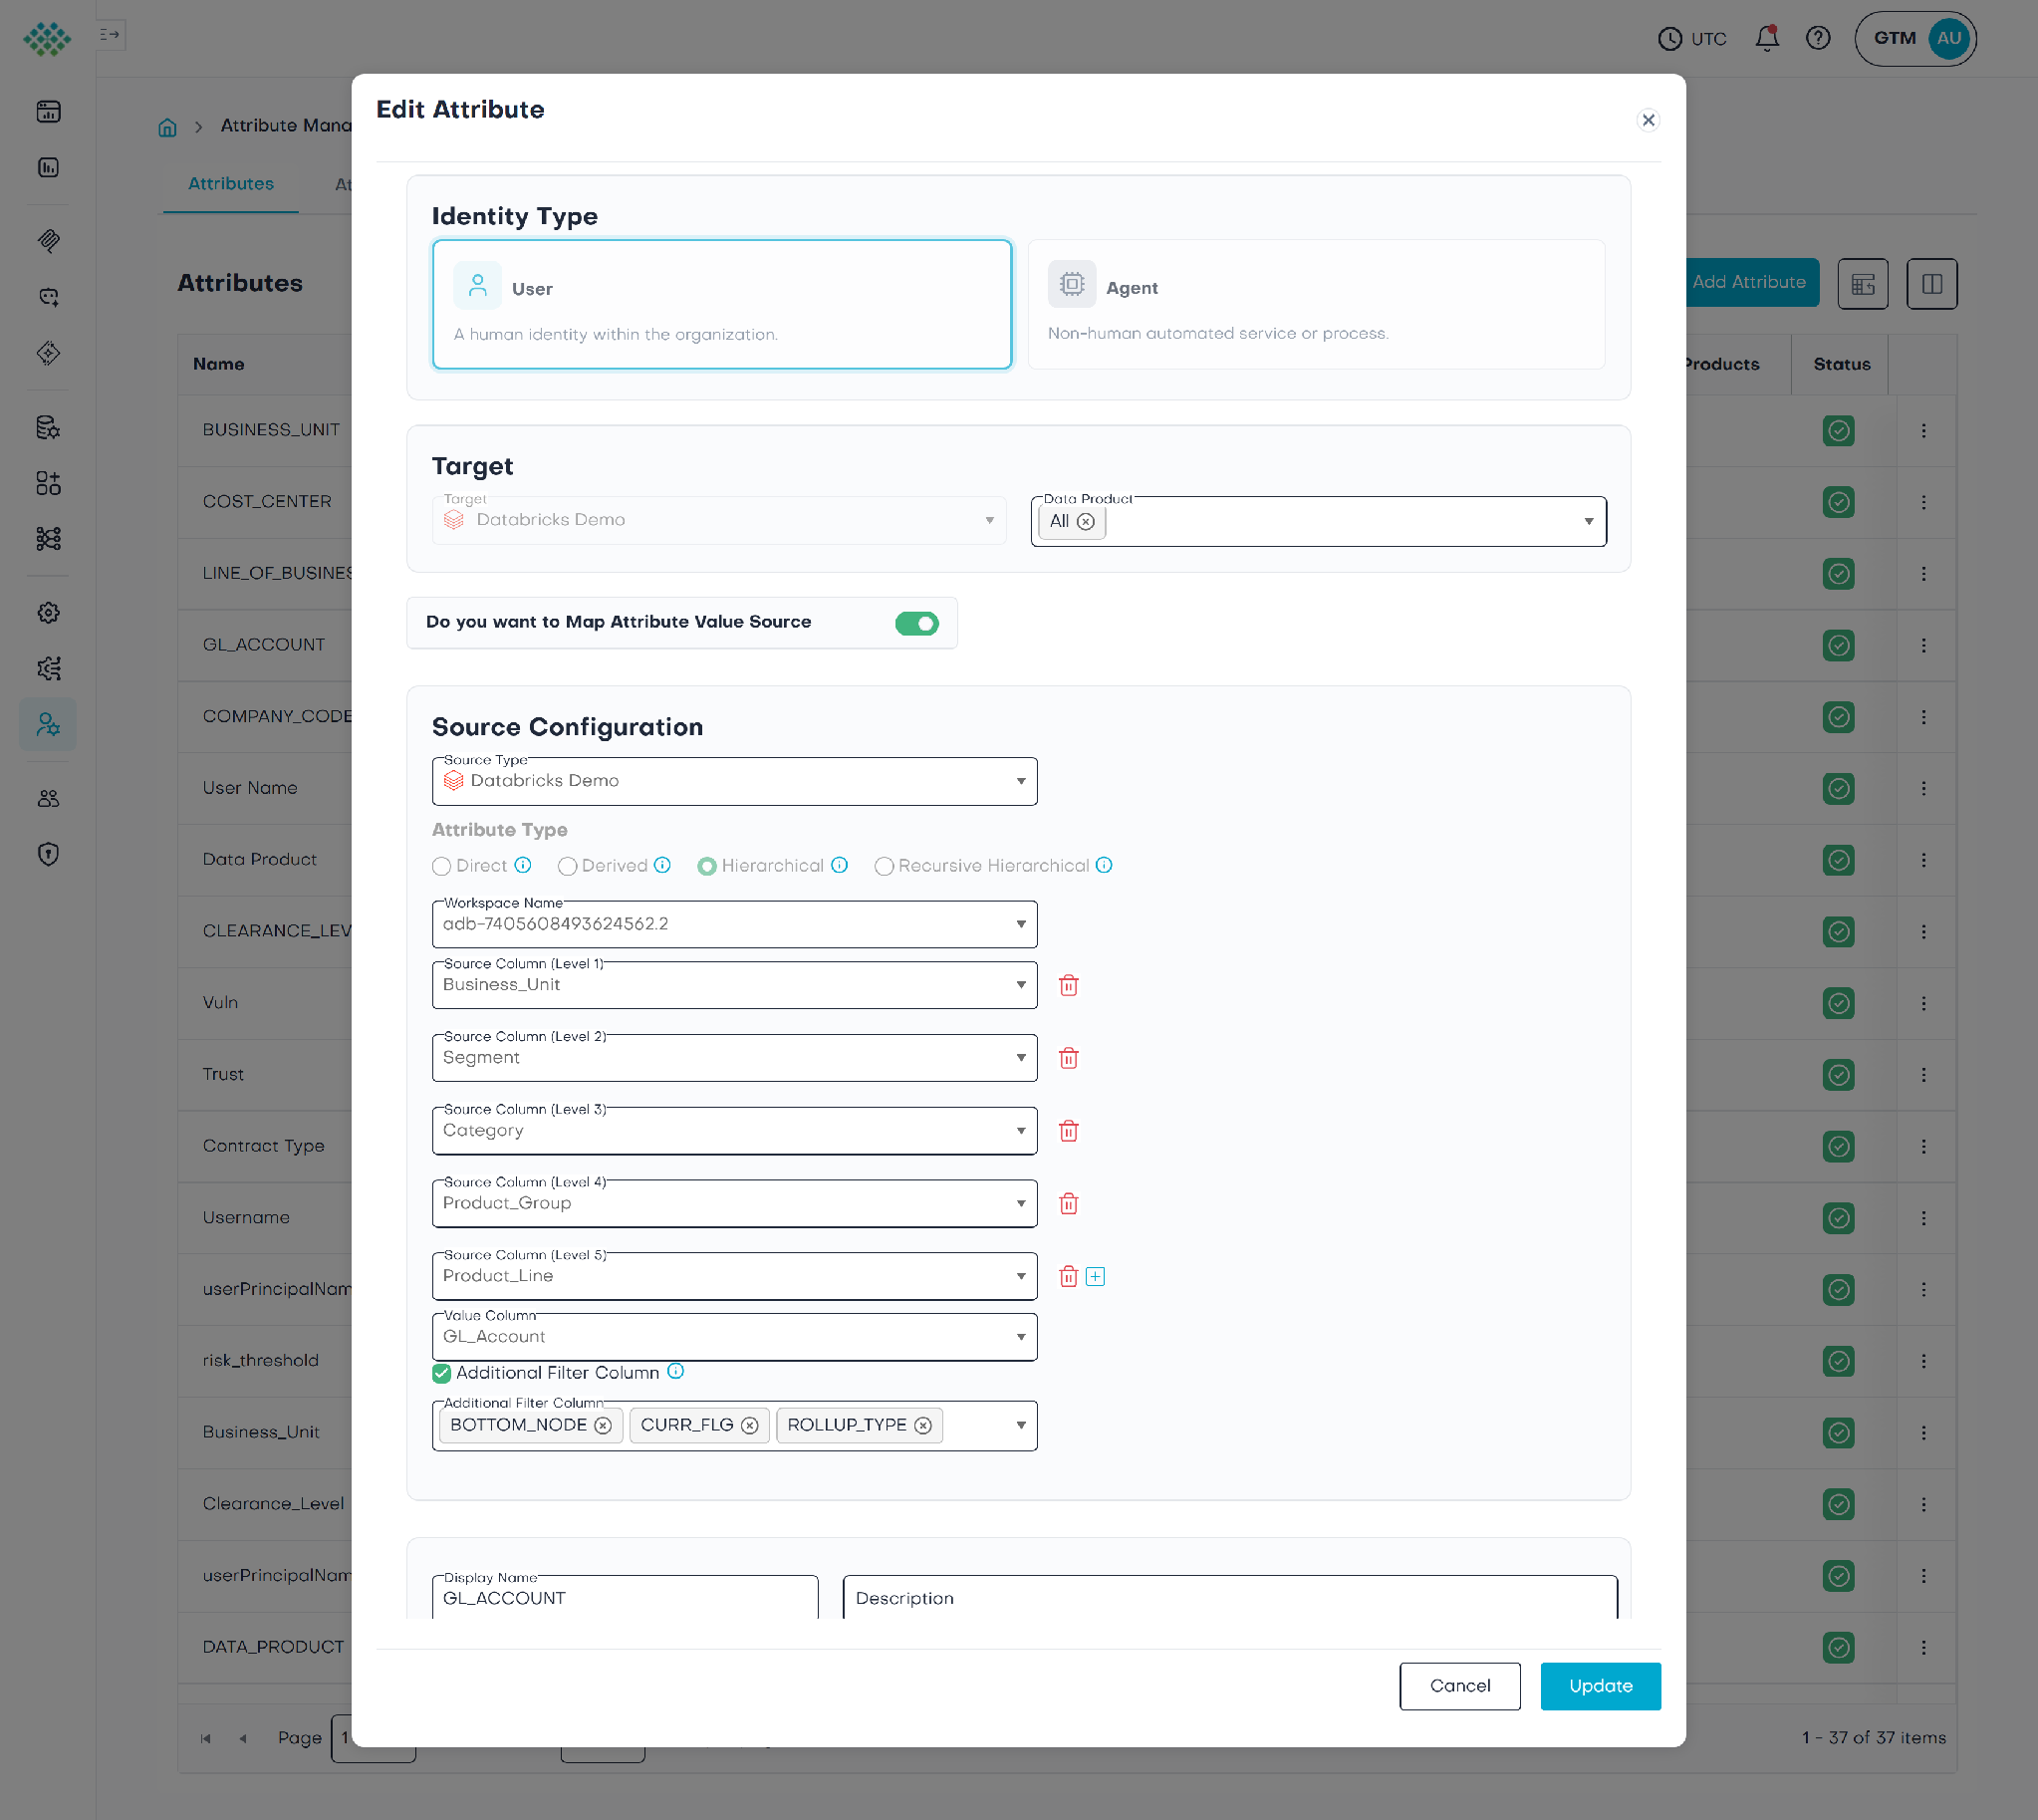2038x1820 pixels.
Task: Open the settings gear sidebar icon
Action: (x=48, y=613)
